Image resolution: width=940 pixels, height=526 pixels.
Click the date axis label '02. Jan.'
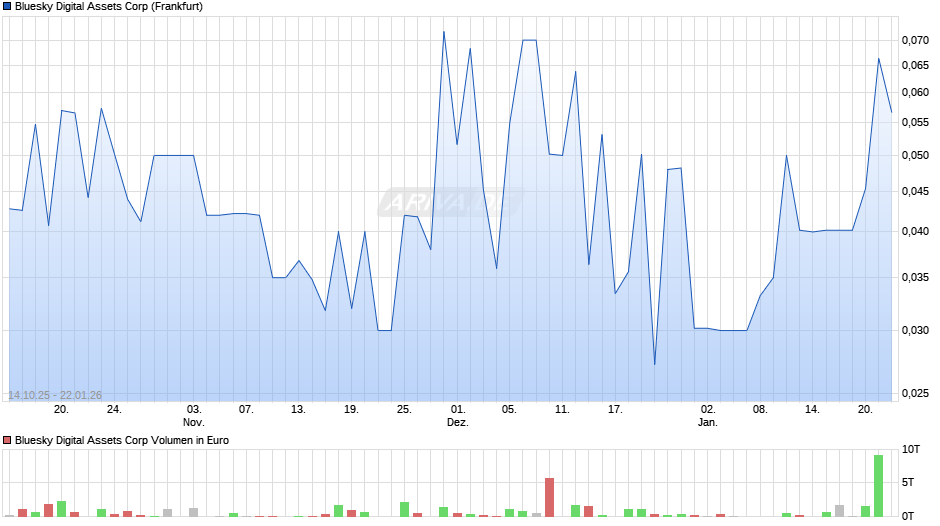click(x=707, y=416)
